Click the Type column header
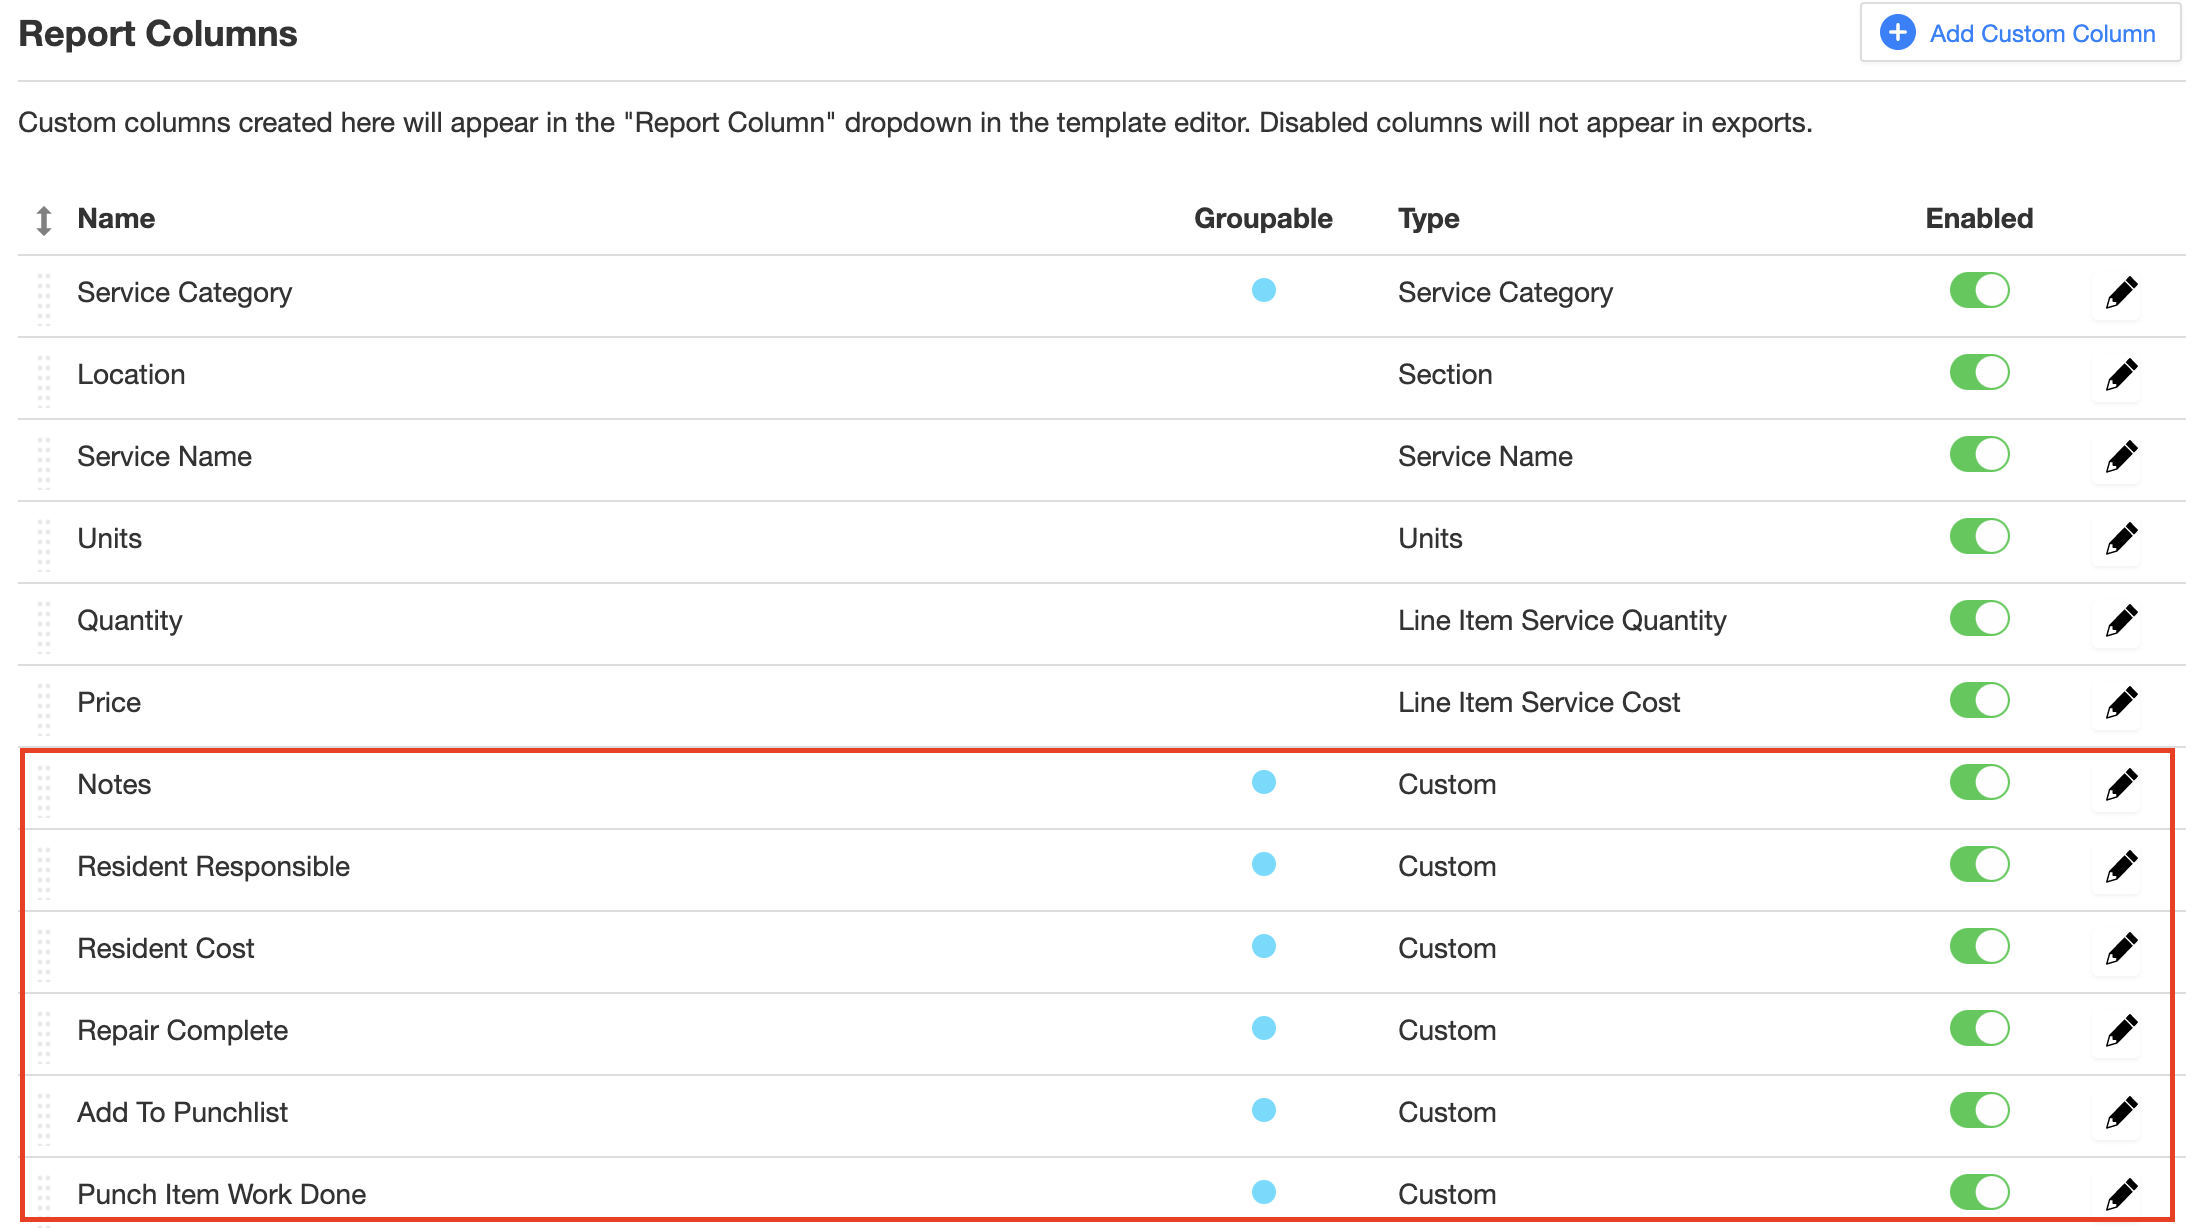The height and width of the screenshot is (1230, 2198). pyautogui.click(x=1428, y=219)
